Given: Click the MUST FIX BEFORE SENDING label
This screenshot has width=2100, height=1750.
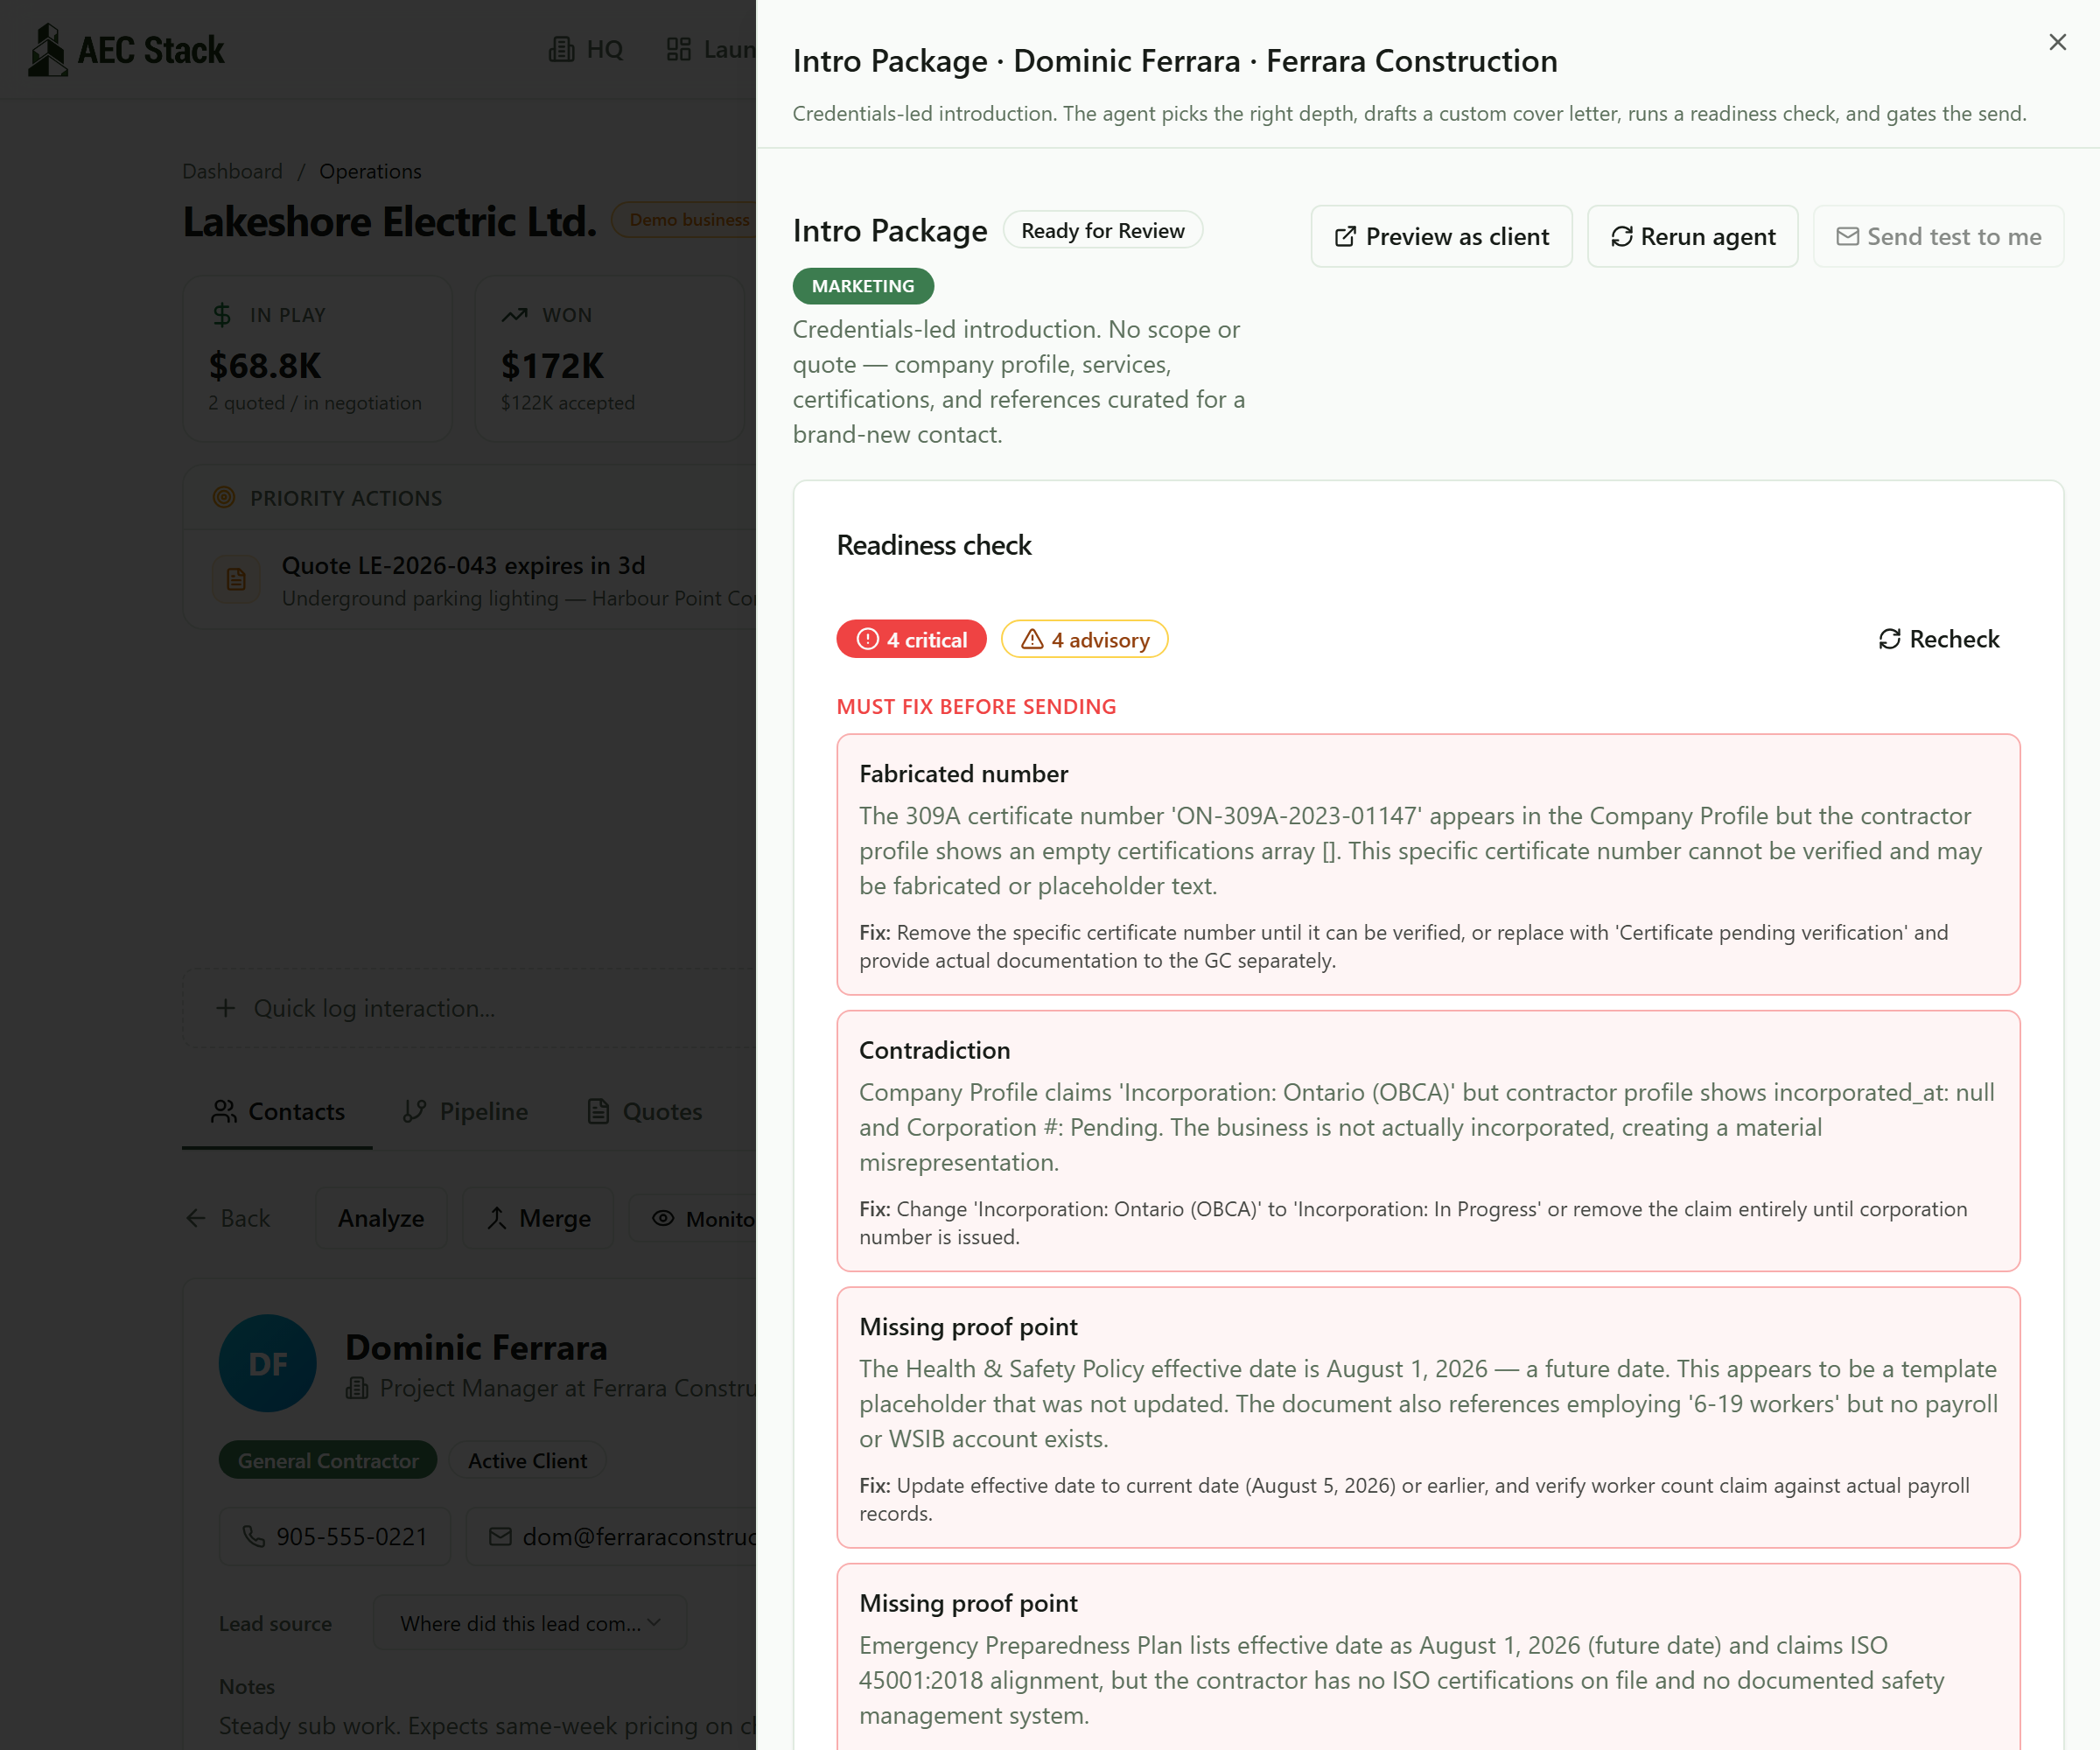Looking at the screenshot, I should [x=976, y=706].
